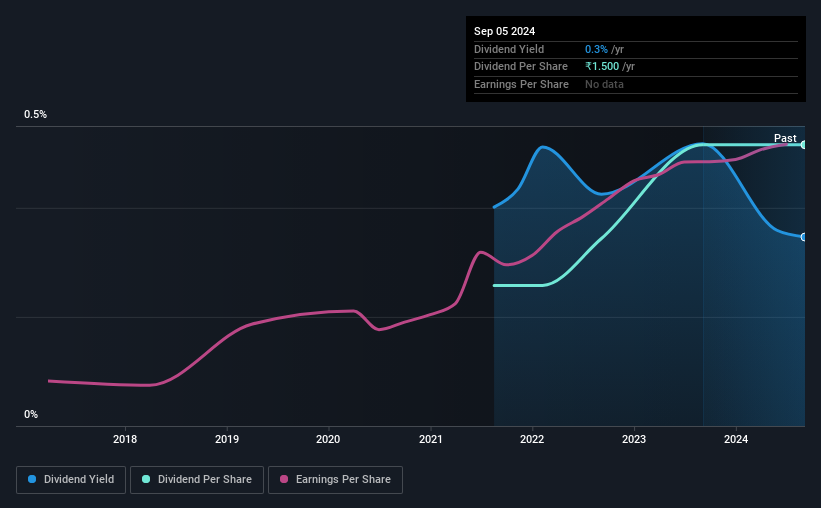
Task: Click the 2020 x-axis year label
Action: coord(328,439)
